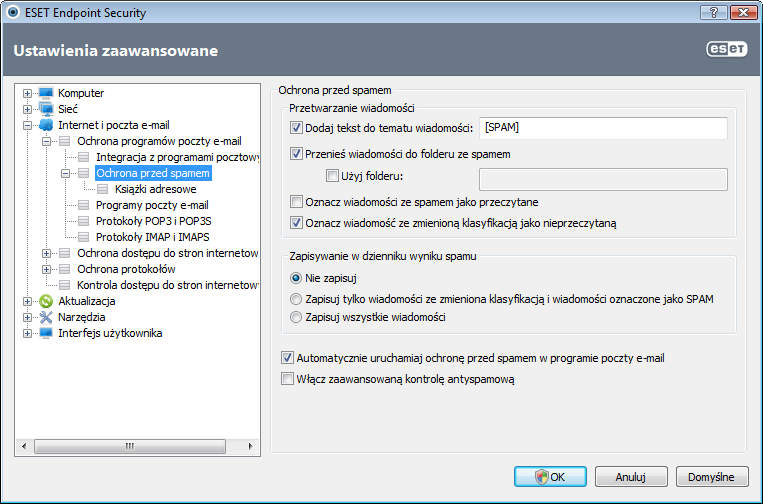Click the ESET eye icon in title bar
Viewport: 763px width, 504px height.
13,12
